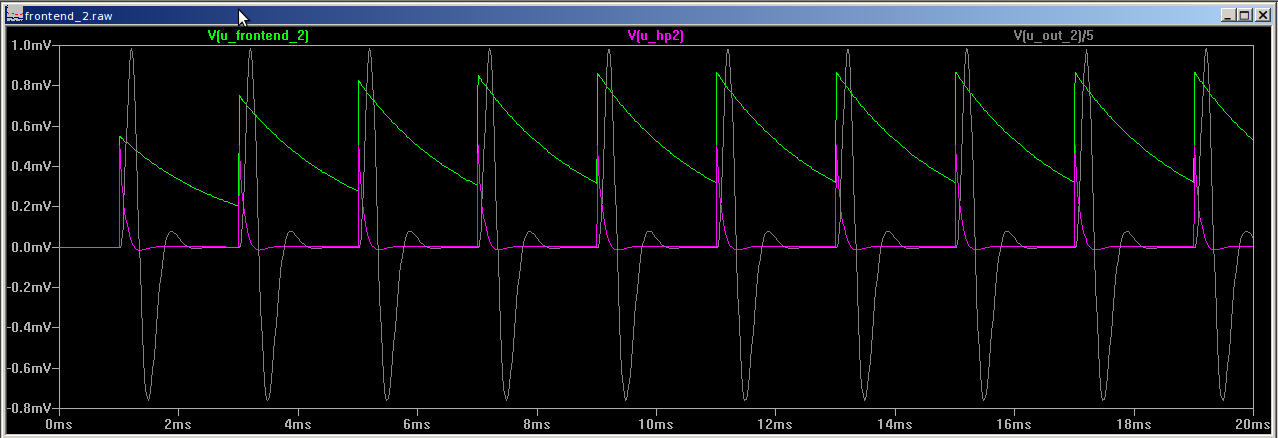Click the -0.6mV vertical axis label
Viewport: 1278px width, 438px height.
point(28,368)
